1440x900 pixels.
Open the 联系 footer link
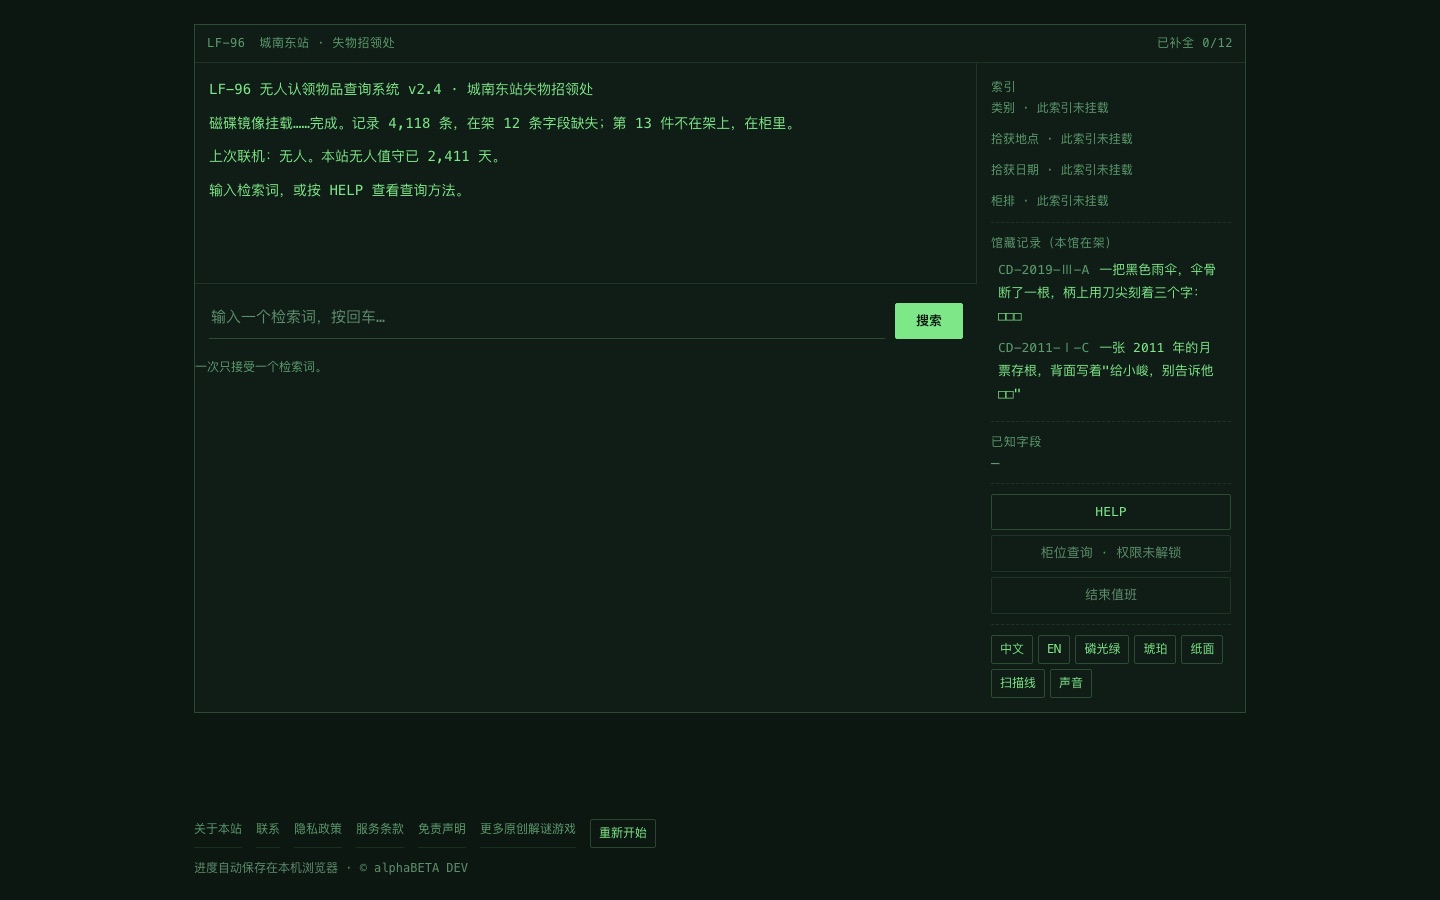(268, 829)
